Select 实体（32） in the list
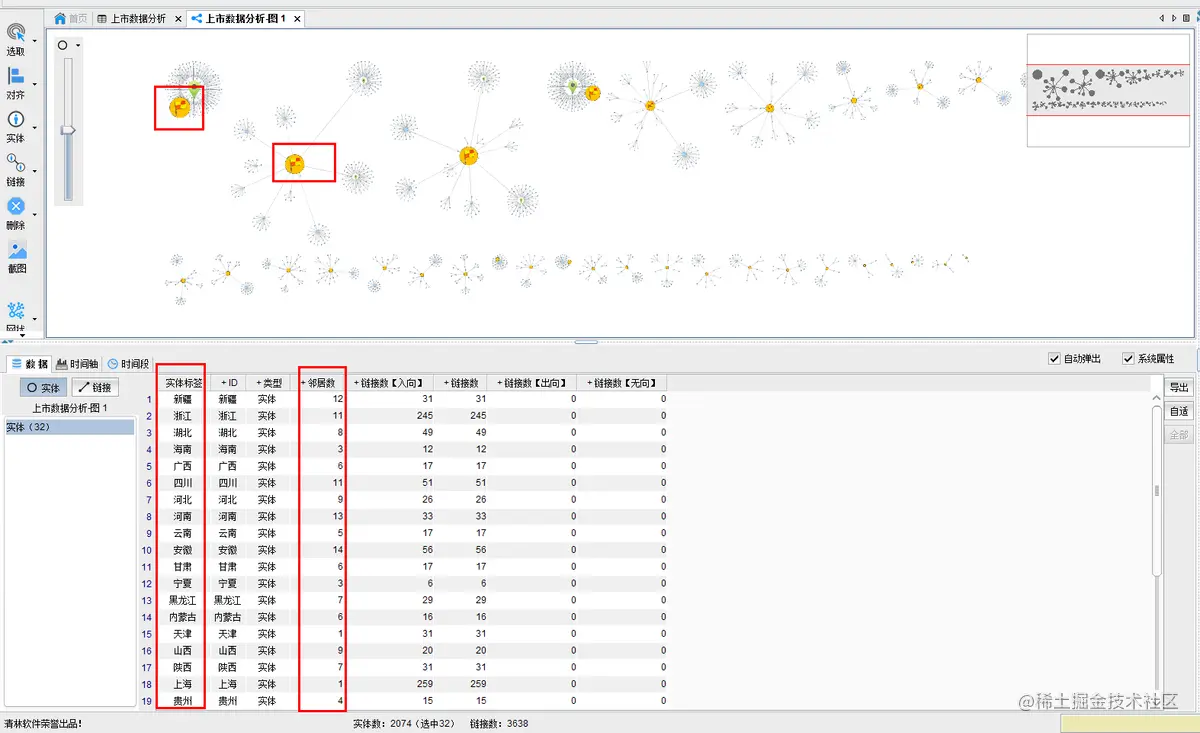 pyautogui.click(x=70, y=427)
